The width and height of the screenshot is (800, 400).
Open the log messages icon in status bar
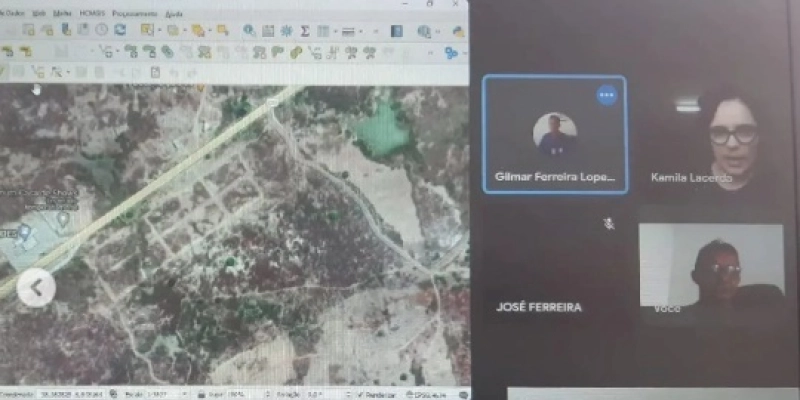click(463, 395)
